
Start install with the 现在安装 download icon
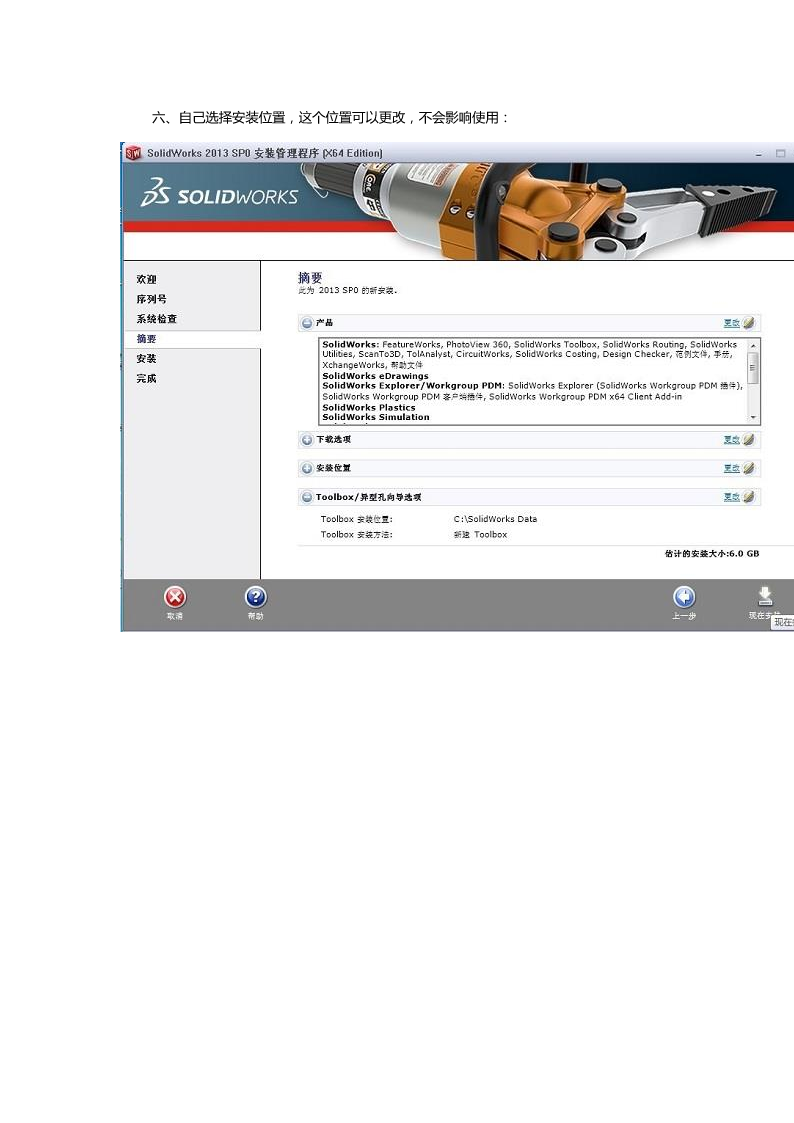point(765,597)
